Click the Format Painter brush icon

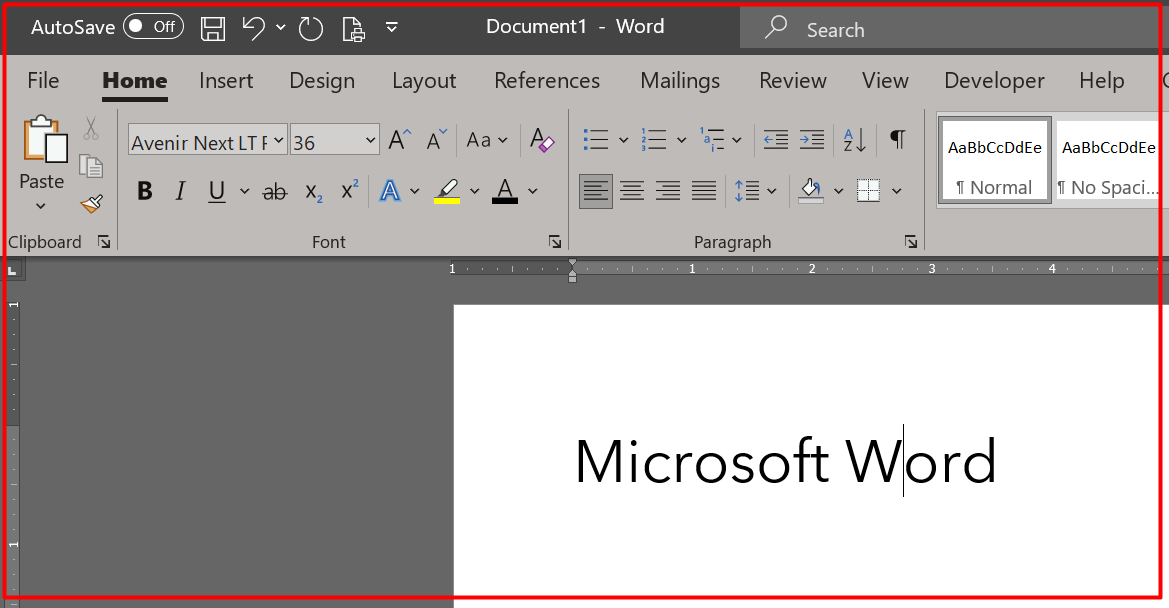[92, 203]
